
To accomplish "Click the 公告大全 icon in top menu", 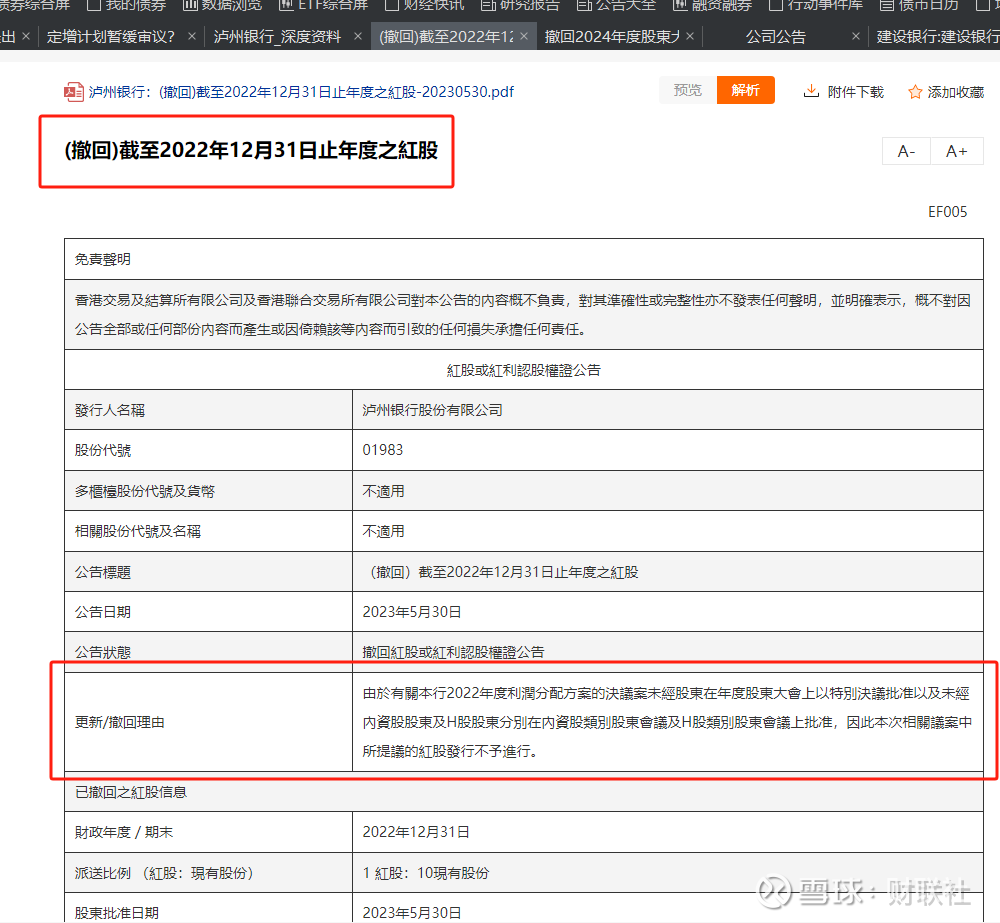I will pos(584,5).
